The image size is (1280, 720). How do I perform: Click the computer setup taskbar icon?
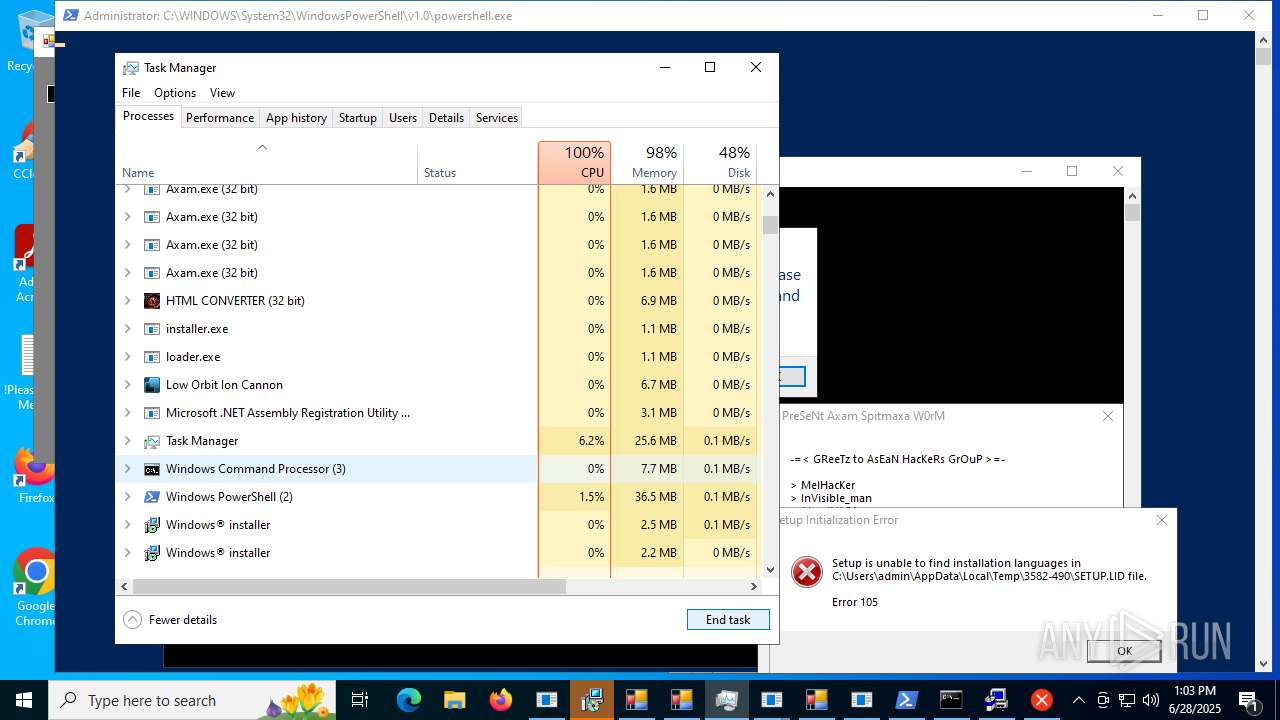(x=996, y=700)
